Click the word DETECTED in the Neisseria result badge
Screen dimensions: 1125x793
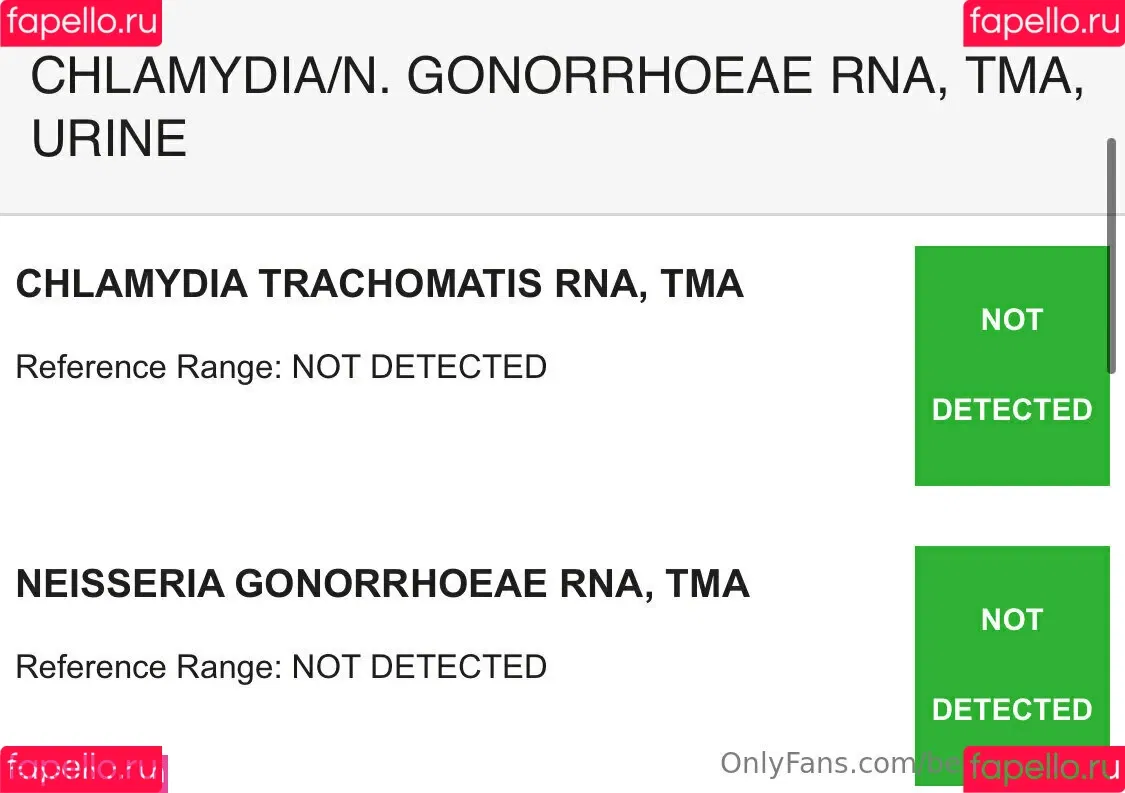(1011, 710)
